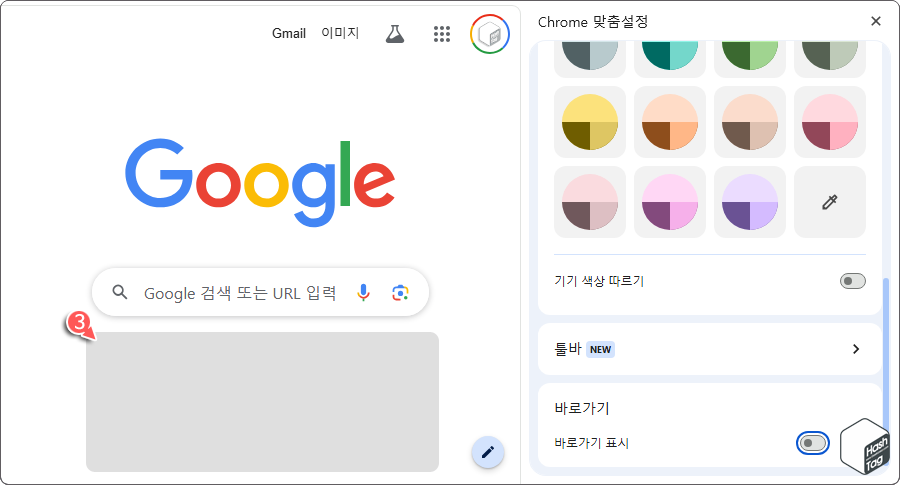This screenshot has height=485, width=900.
Task: Select the violet purple theme swatch
Action: (x=750, y=202)
